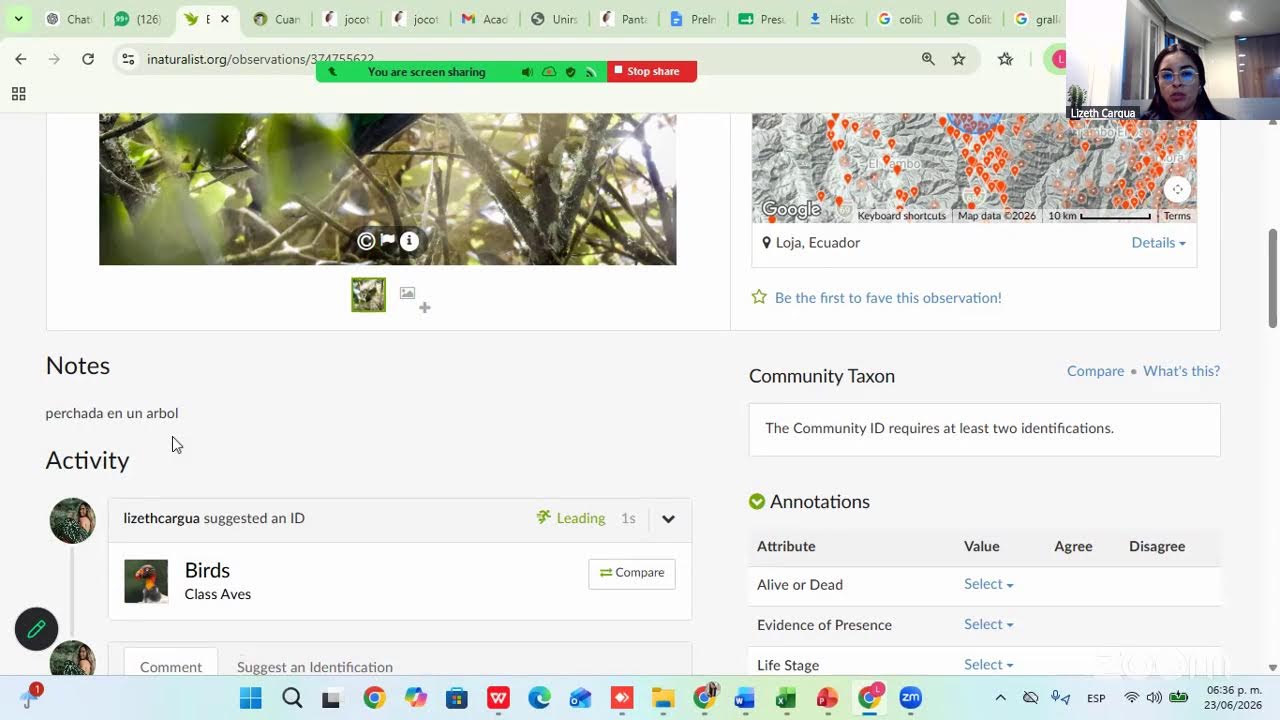Click the page vertical scrollbar

click(1273, 278)
